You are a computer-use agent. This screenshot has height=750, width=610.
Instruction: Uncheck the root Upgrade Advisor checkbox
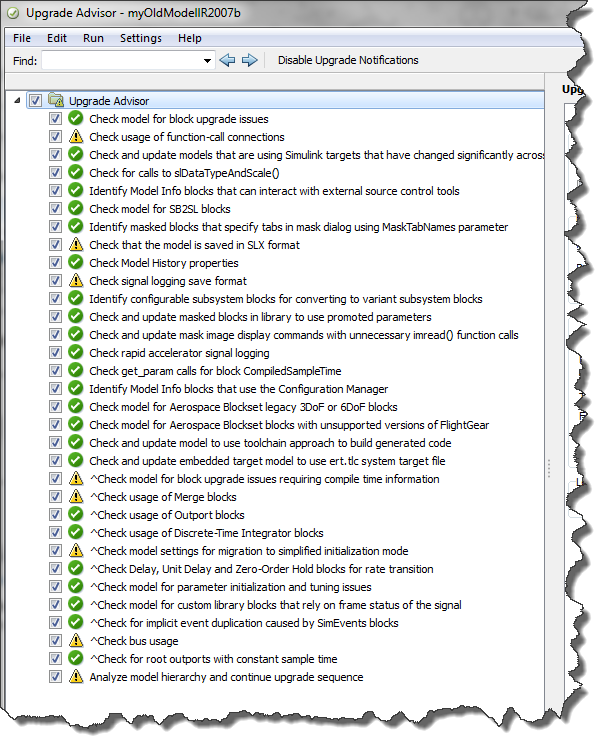point(36,101)
